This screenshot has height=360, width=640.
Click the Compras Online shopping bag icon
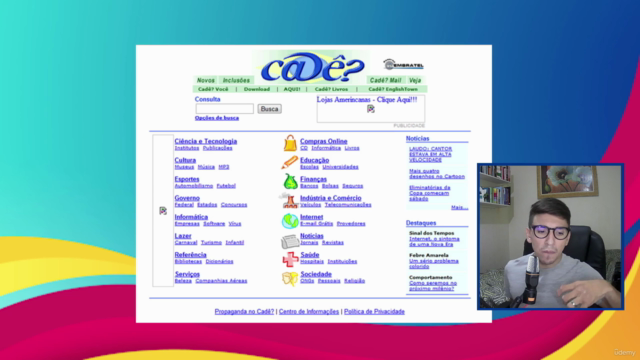pyautogui.click(x=290, y=144)
